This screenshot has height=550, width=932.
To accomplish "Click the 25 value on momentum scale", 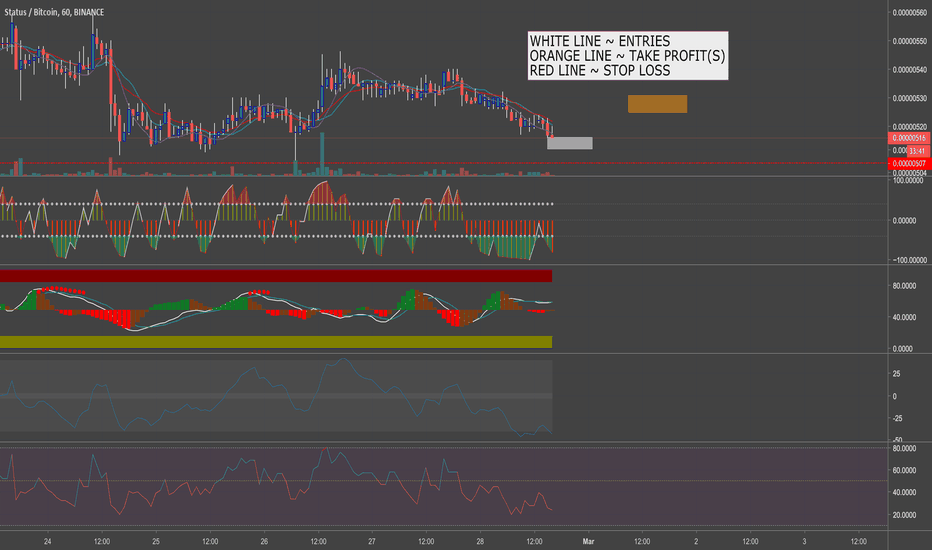I will coord(896,374).
